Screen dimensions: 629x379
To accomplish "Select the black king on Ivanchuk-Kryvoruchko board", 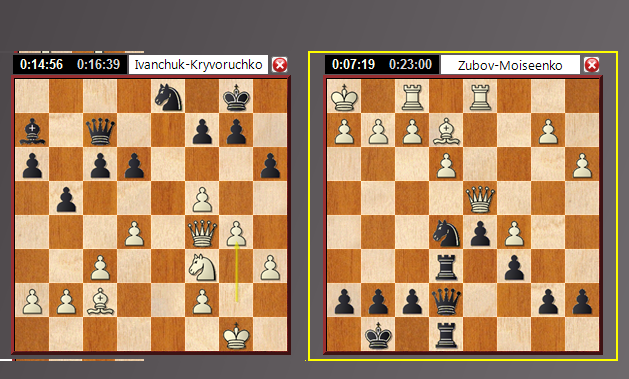I will point(236,97).
